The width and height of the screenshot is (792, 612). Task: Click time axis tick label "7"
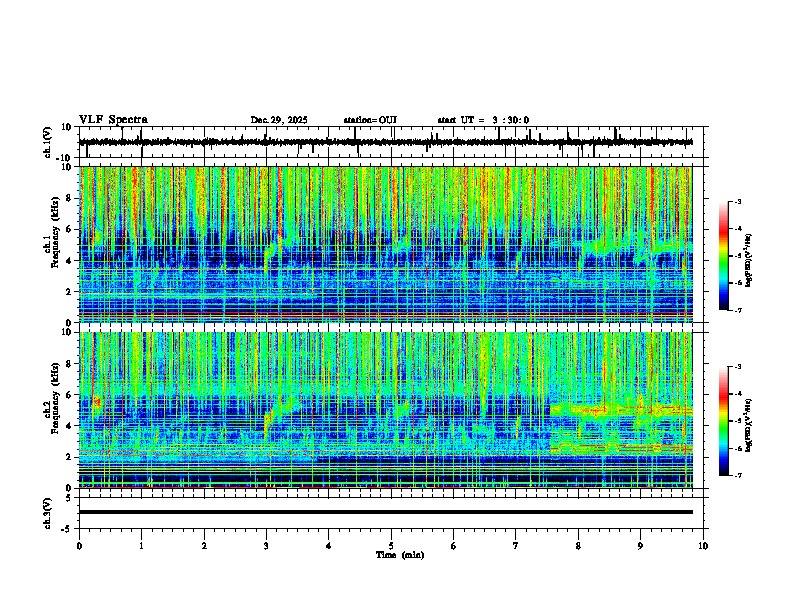pos(516,546)
